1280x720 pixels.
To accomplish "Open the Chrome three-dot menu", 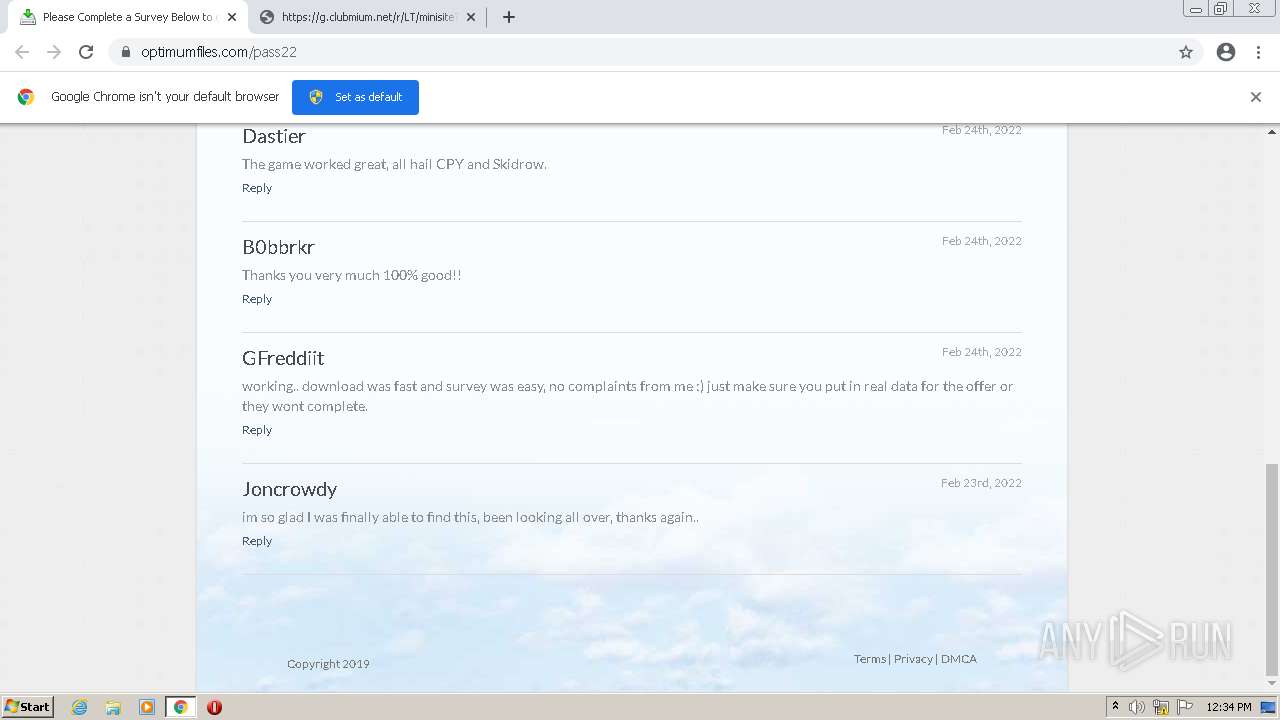I will (1258, 52).
